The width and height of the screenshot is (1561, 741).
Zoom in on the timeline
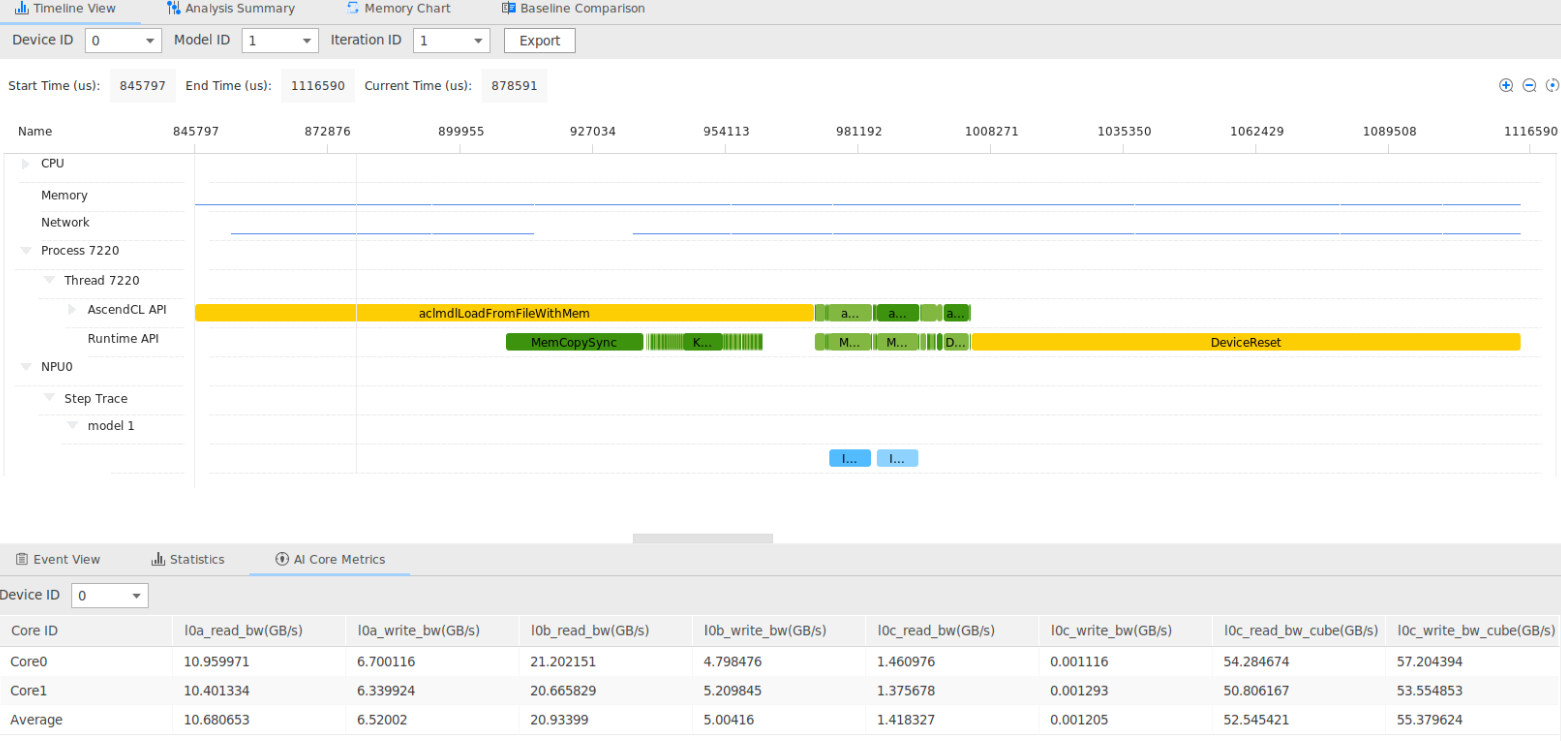[x=1506, y=85]
